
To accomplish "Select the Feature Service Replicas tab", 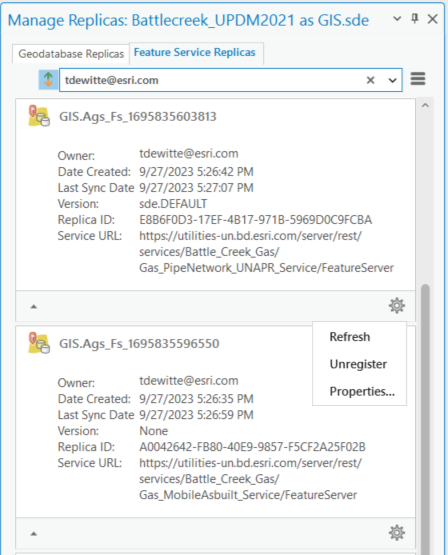I will point(195,52).
